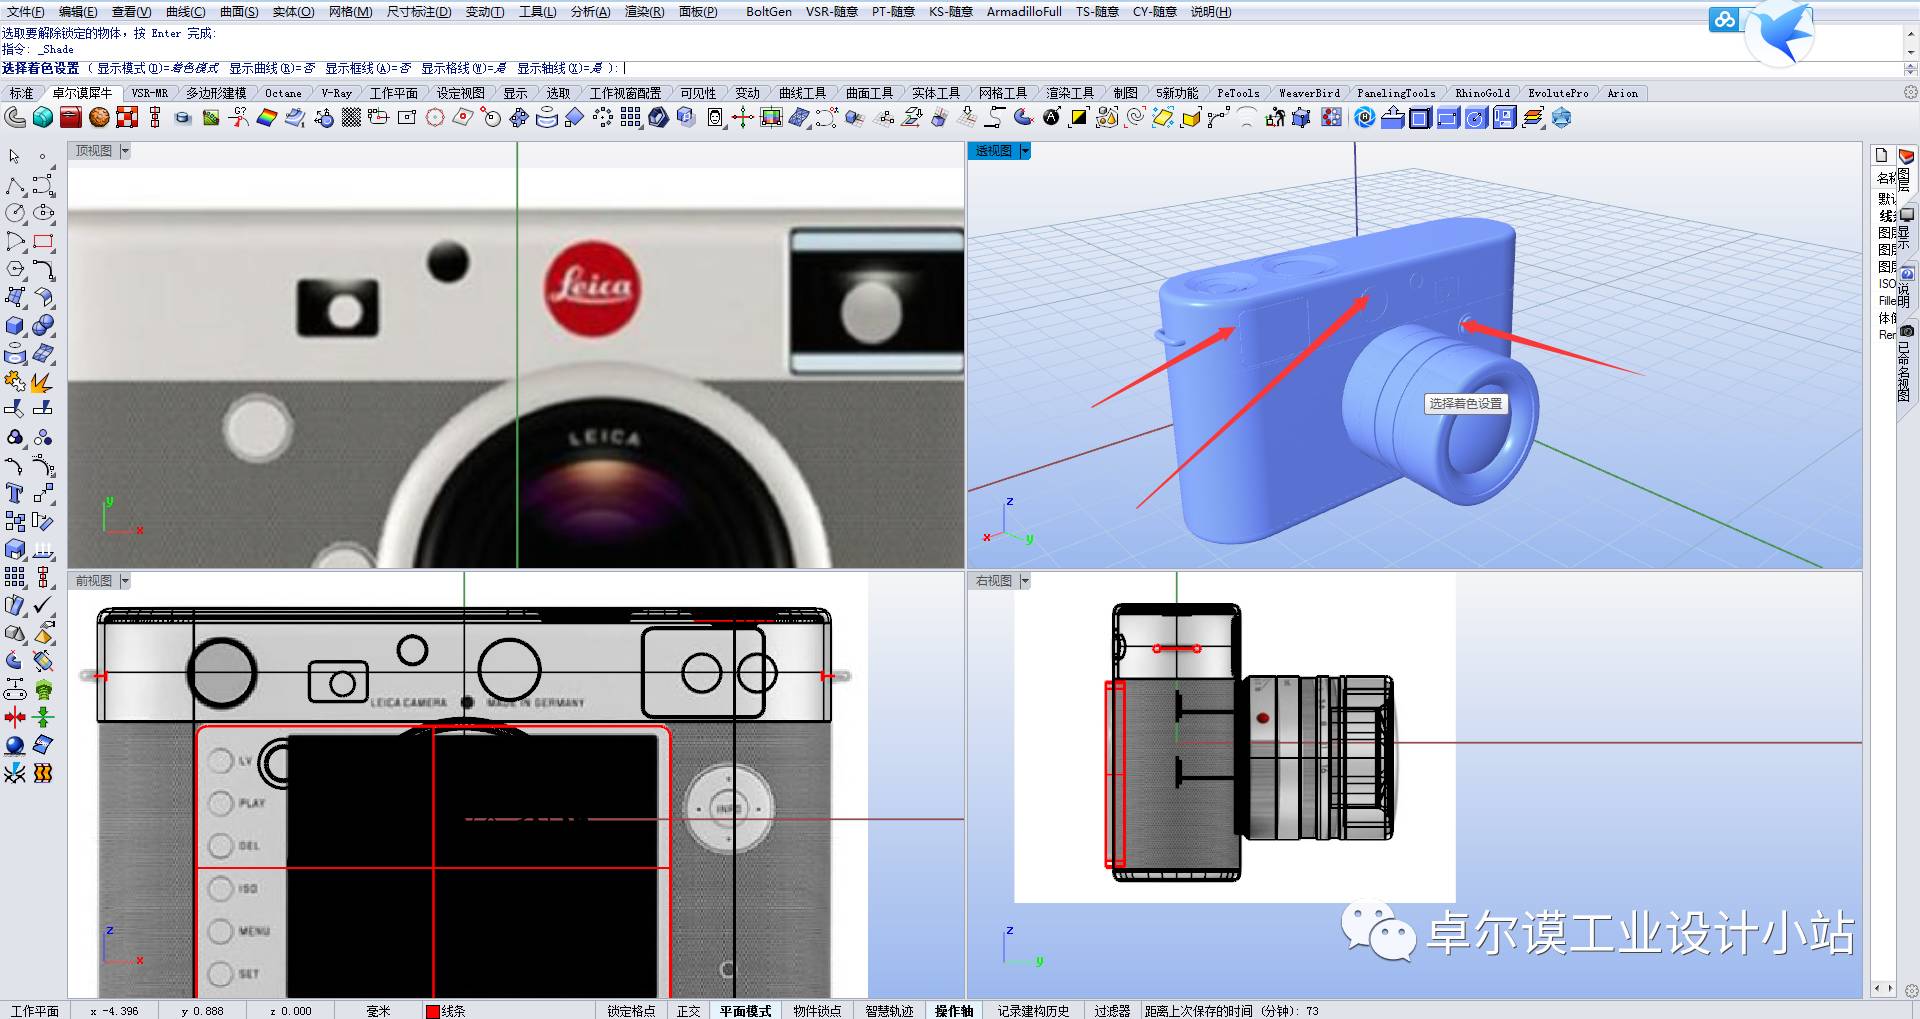The width and height of the screenshot is (1920, 1019).
Task: Click the 显示曲线 command option
Action: coord(272,68)
